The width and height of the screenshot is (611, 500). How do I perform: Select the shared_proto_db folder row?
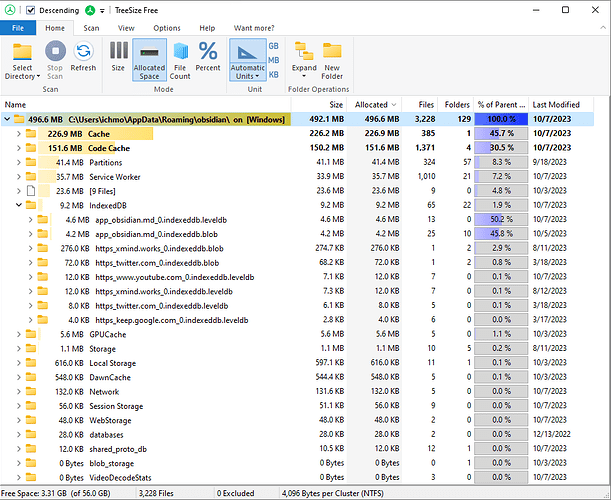pyautogui.click(x=297, y=449)
